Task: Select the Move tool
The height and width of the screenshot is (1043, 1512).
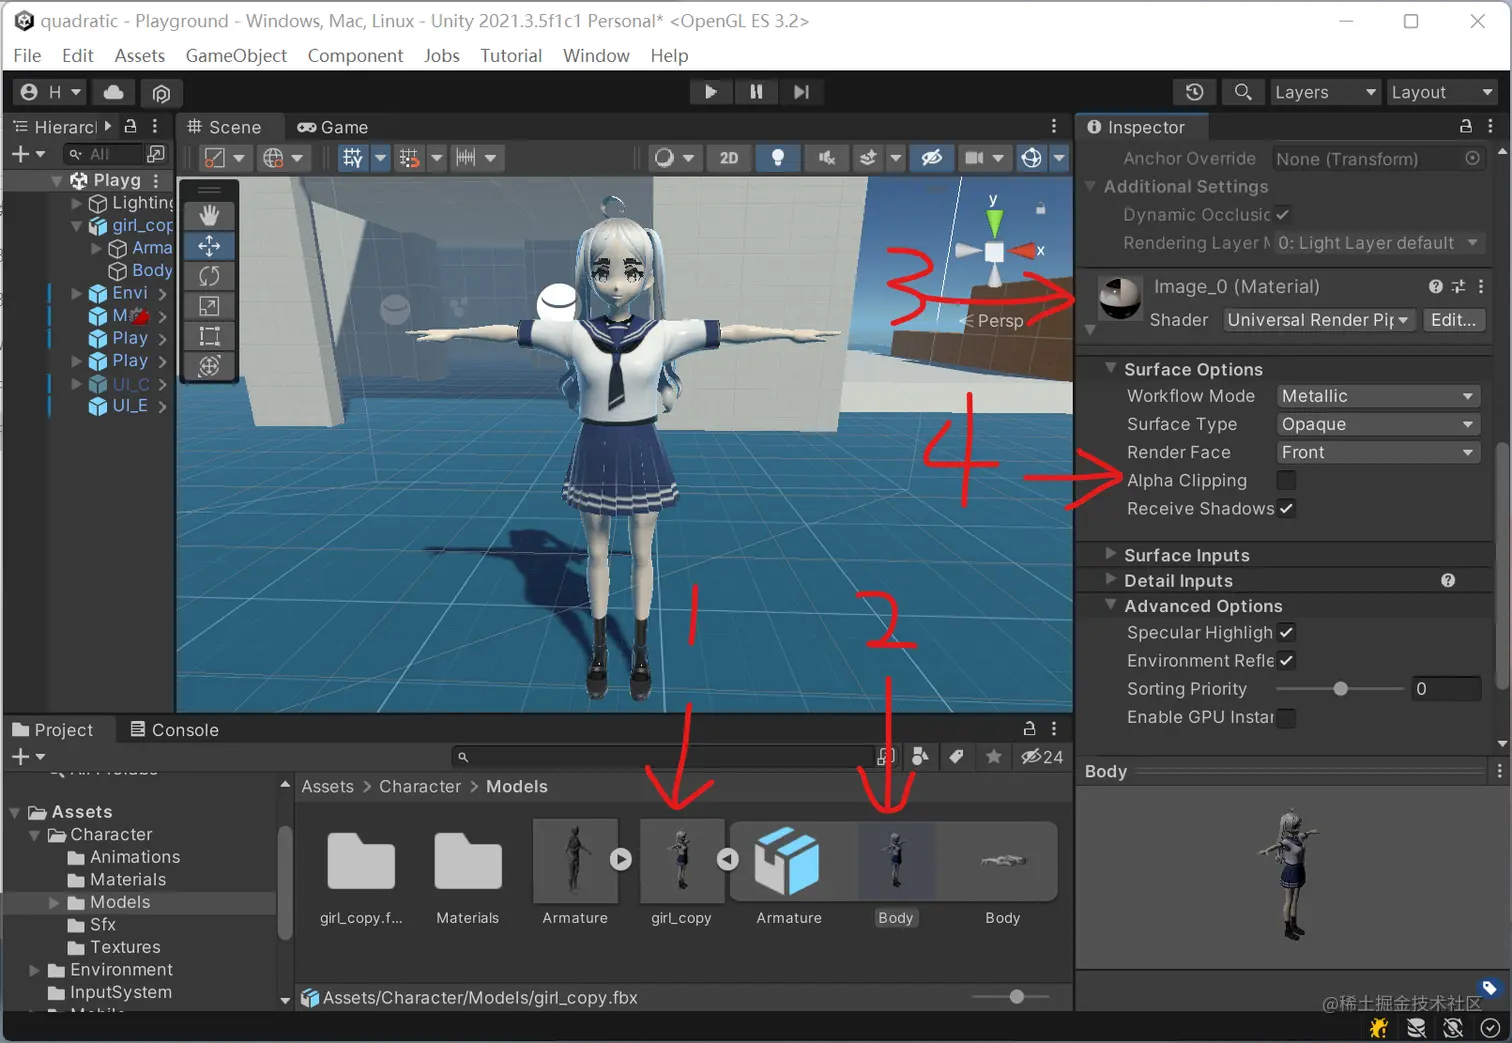Action: click(x=208, y=245)
